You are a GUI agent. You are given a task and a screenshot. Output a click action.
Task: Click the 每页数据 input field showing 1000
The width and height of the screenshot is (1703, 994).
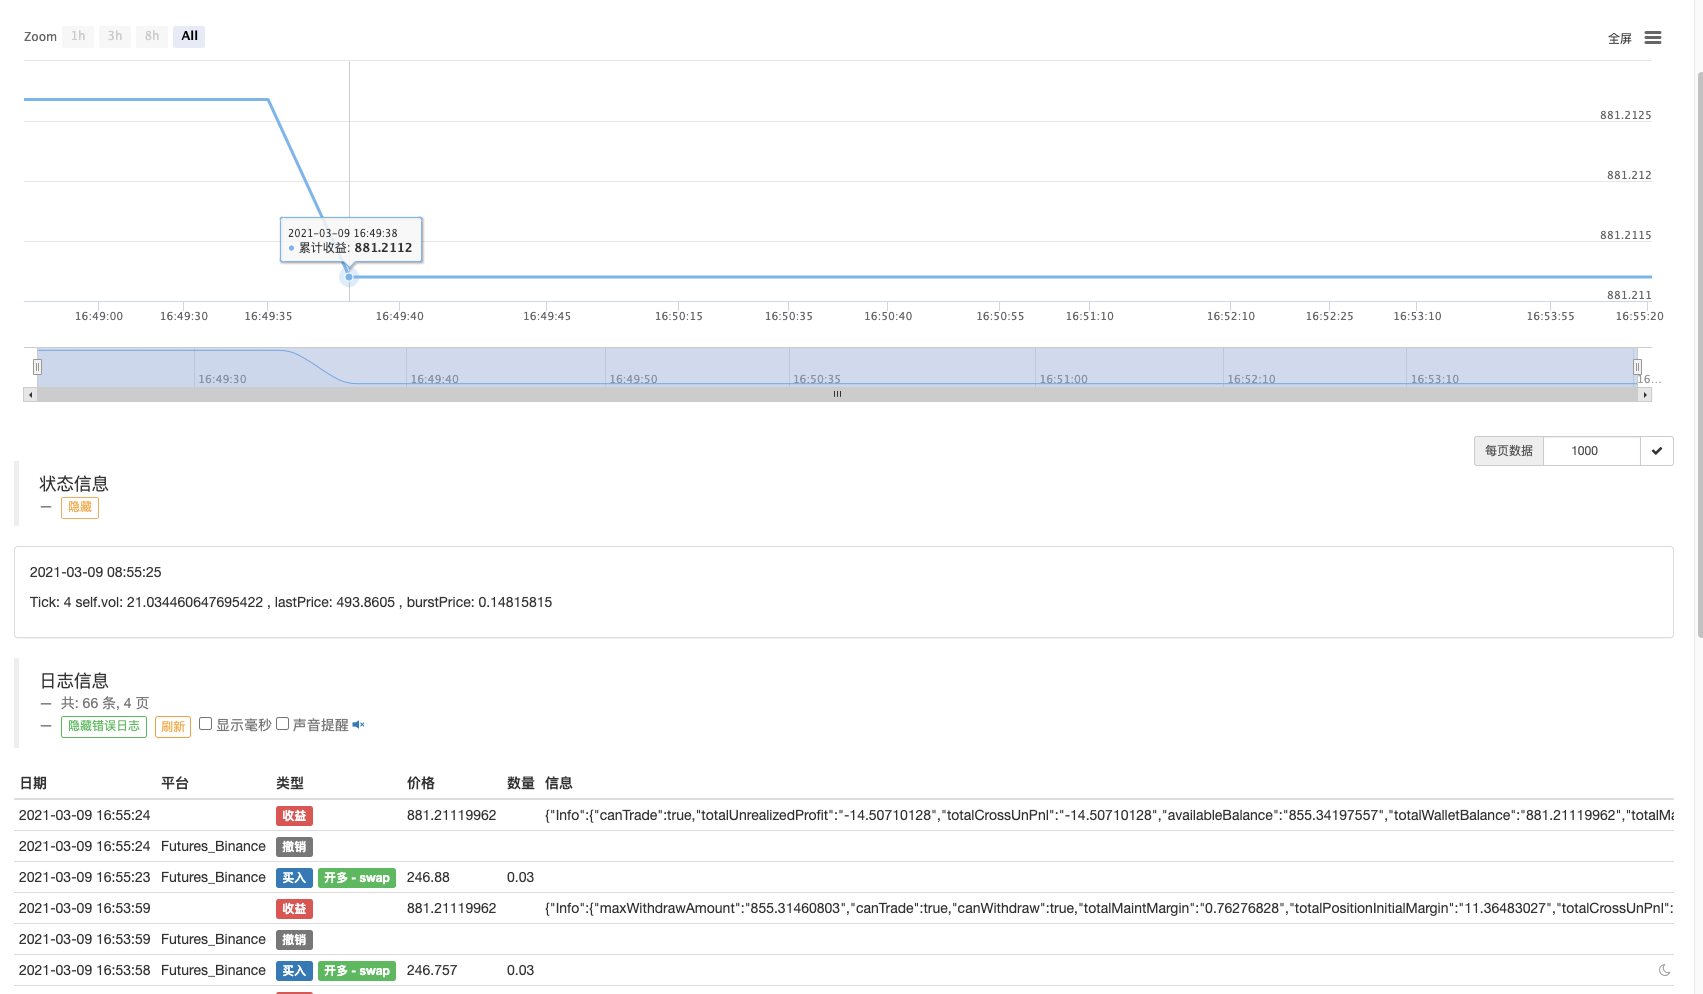(1591, 451)
